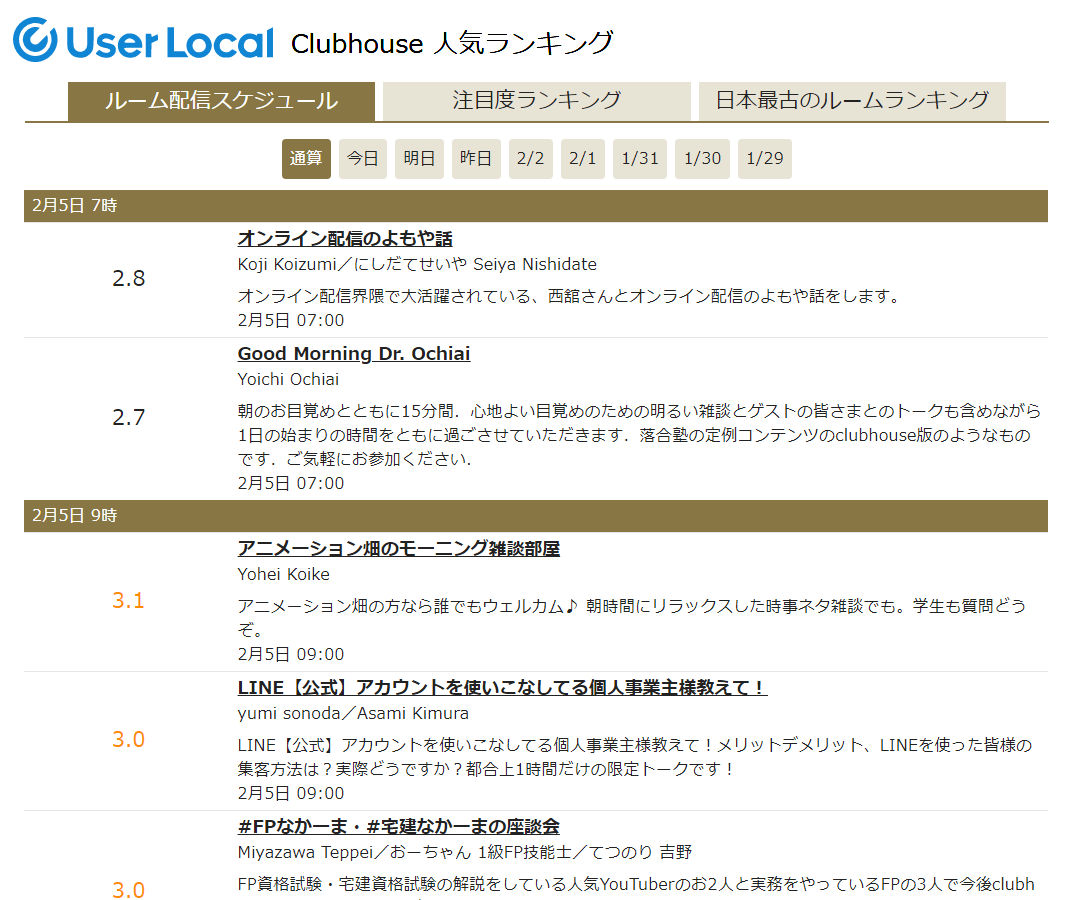
Task: Click 2月5日 09:00 under LINE room
Action: tap(291, 794)
